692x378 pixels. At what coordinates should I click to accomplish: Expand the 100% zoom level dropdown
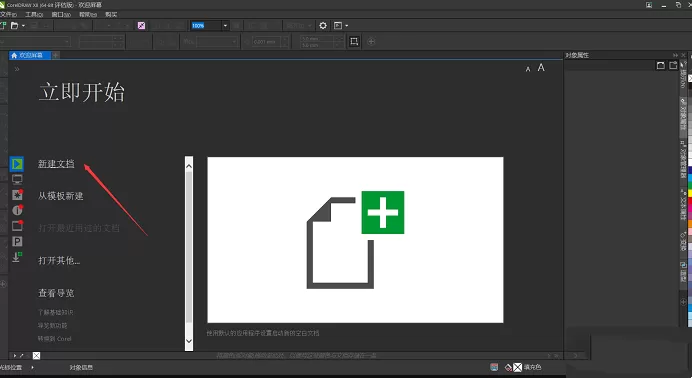225,26
